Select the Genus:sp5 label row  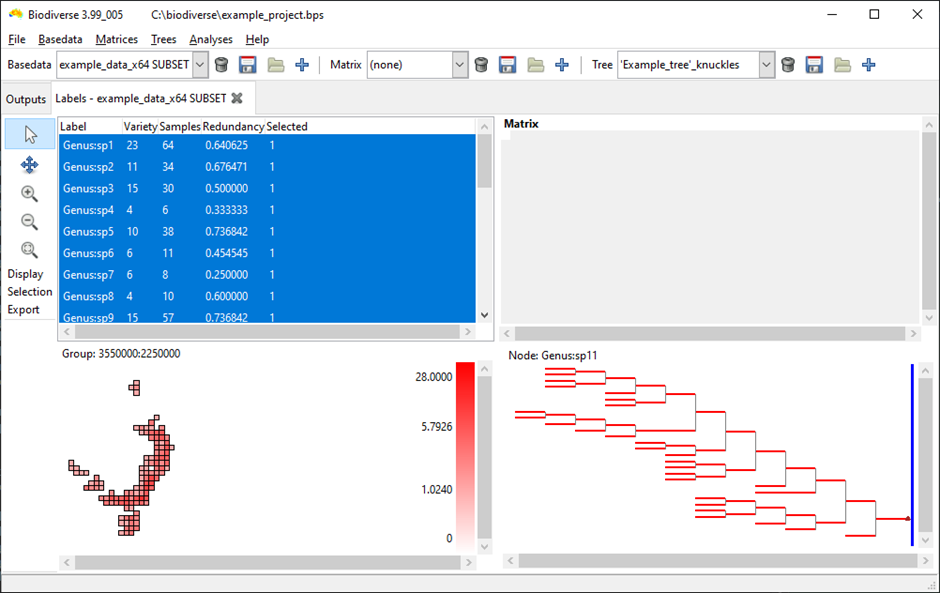pos(267,231)
